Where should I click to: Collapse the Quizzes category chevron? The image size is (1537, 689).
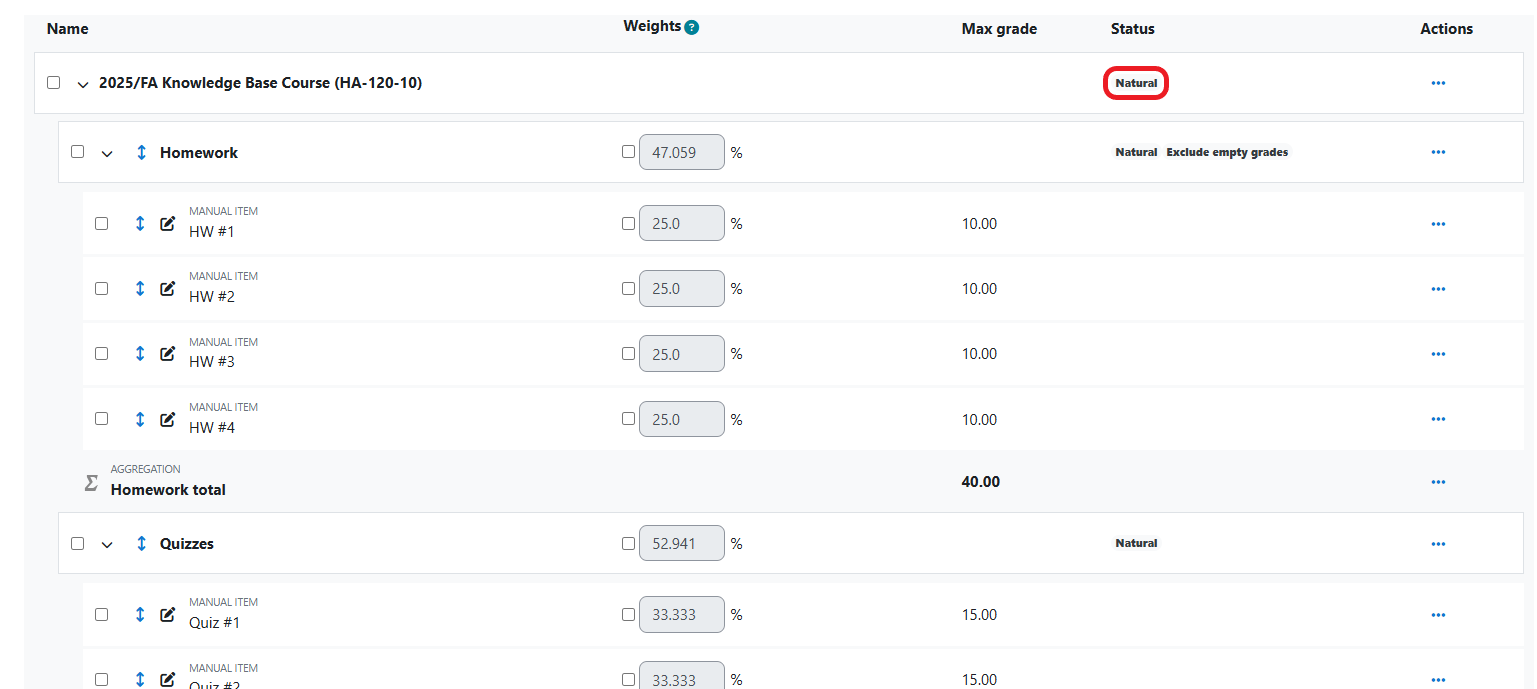point(107,545)
